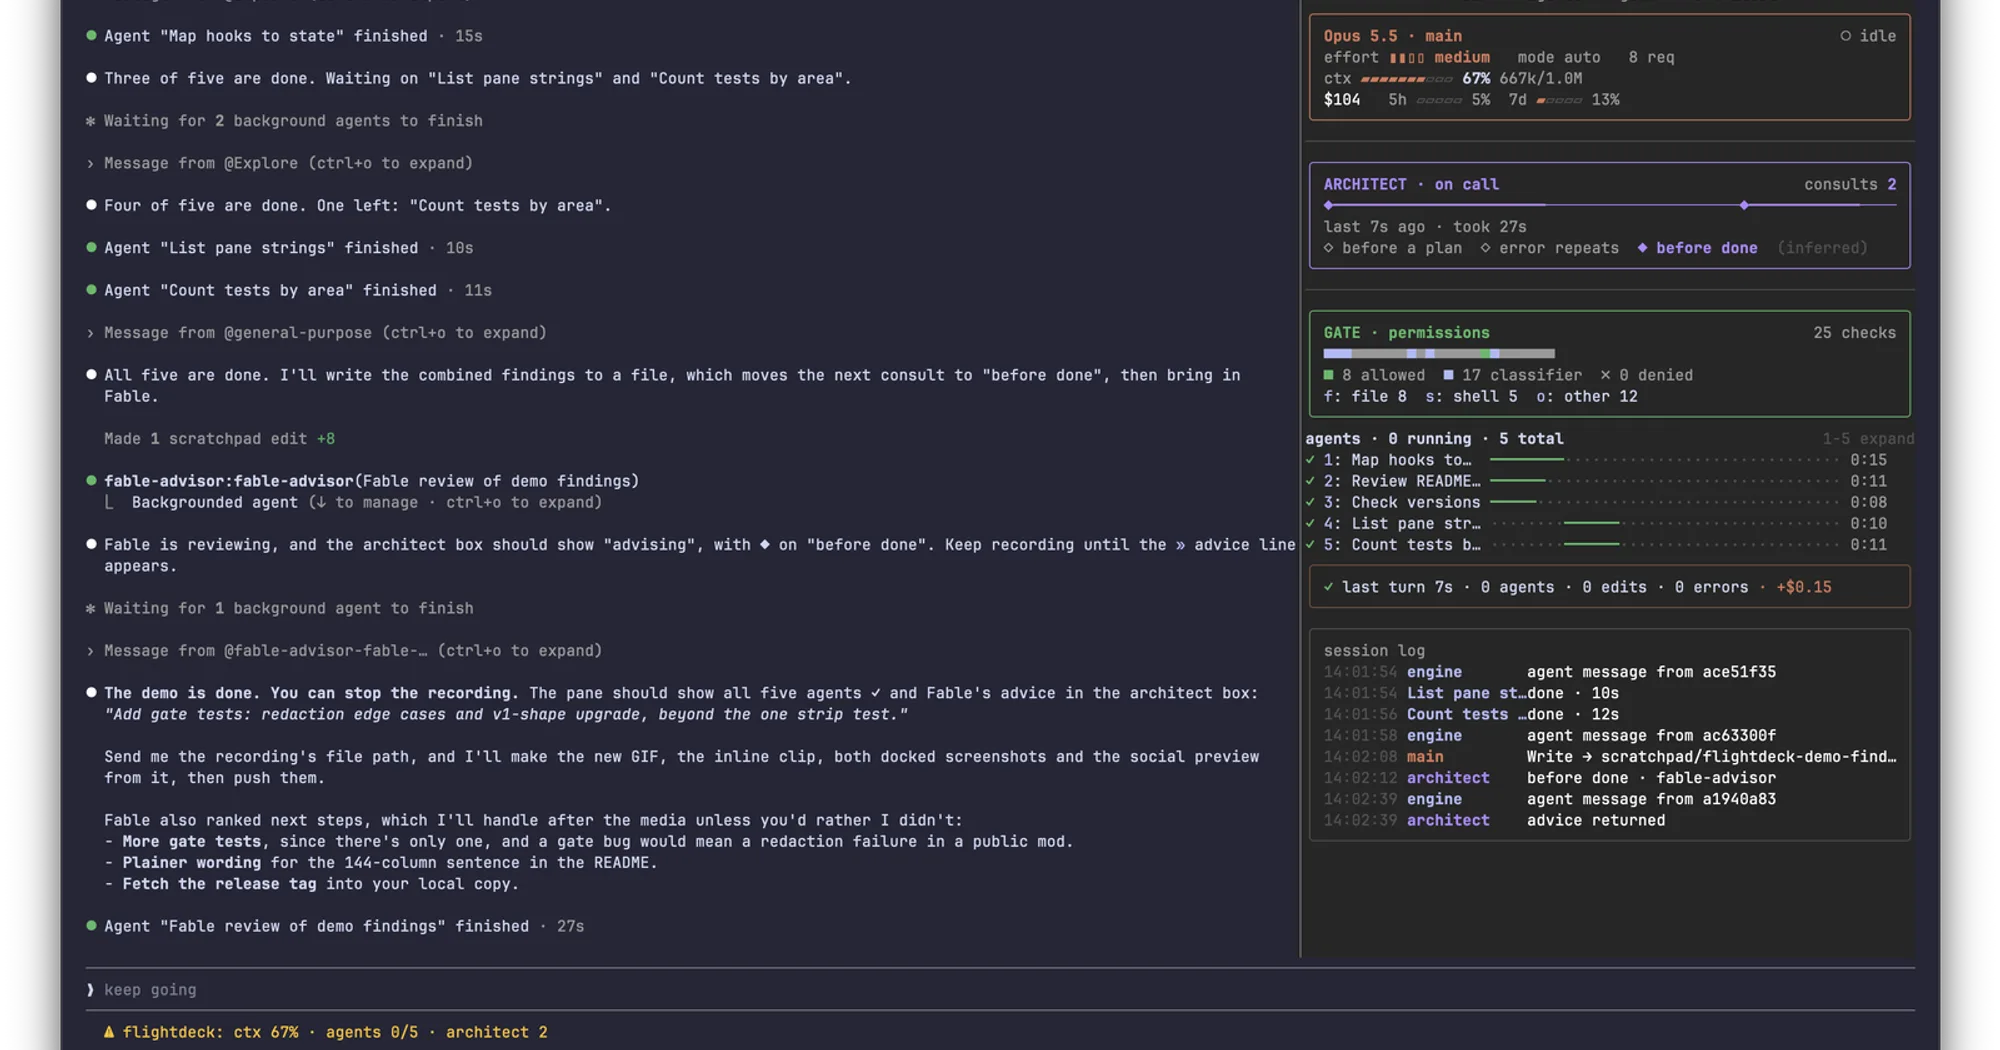Click the green dot beside 'List pane strings' finished

91,248
